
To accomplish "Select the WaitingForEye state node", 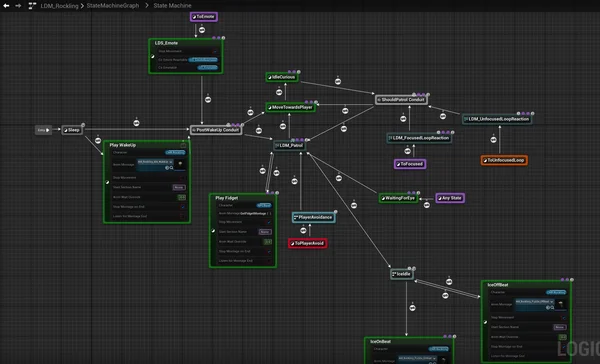I will click(x=398, y=198).
